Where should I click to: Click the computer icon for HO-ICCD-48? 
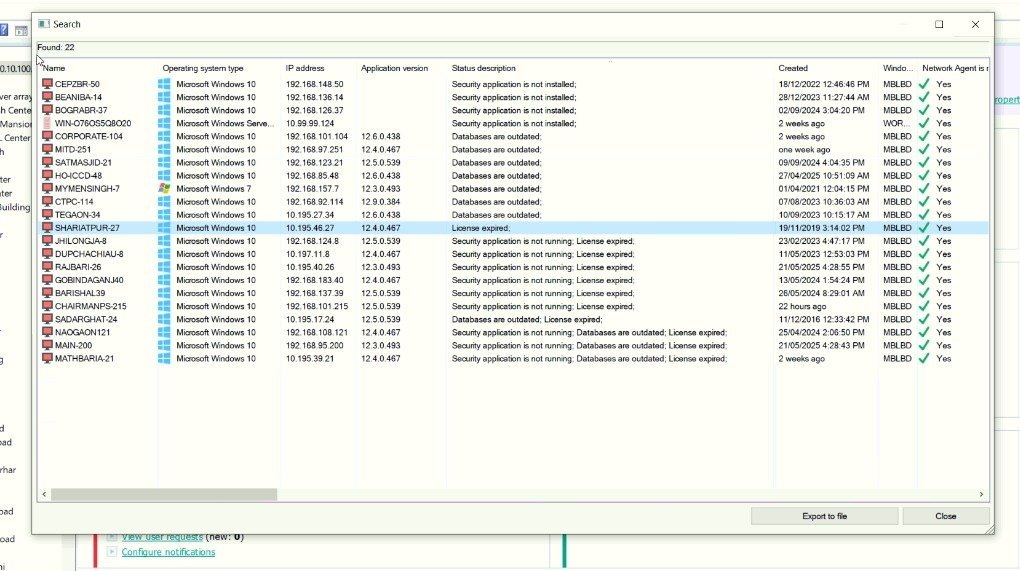click(x=47, y=176)
